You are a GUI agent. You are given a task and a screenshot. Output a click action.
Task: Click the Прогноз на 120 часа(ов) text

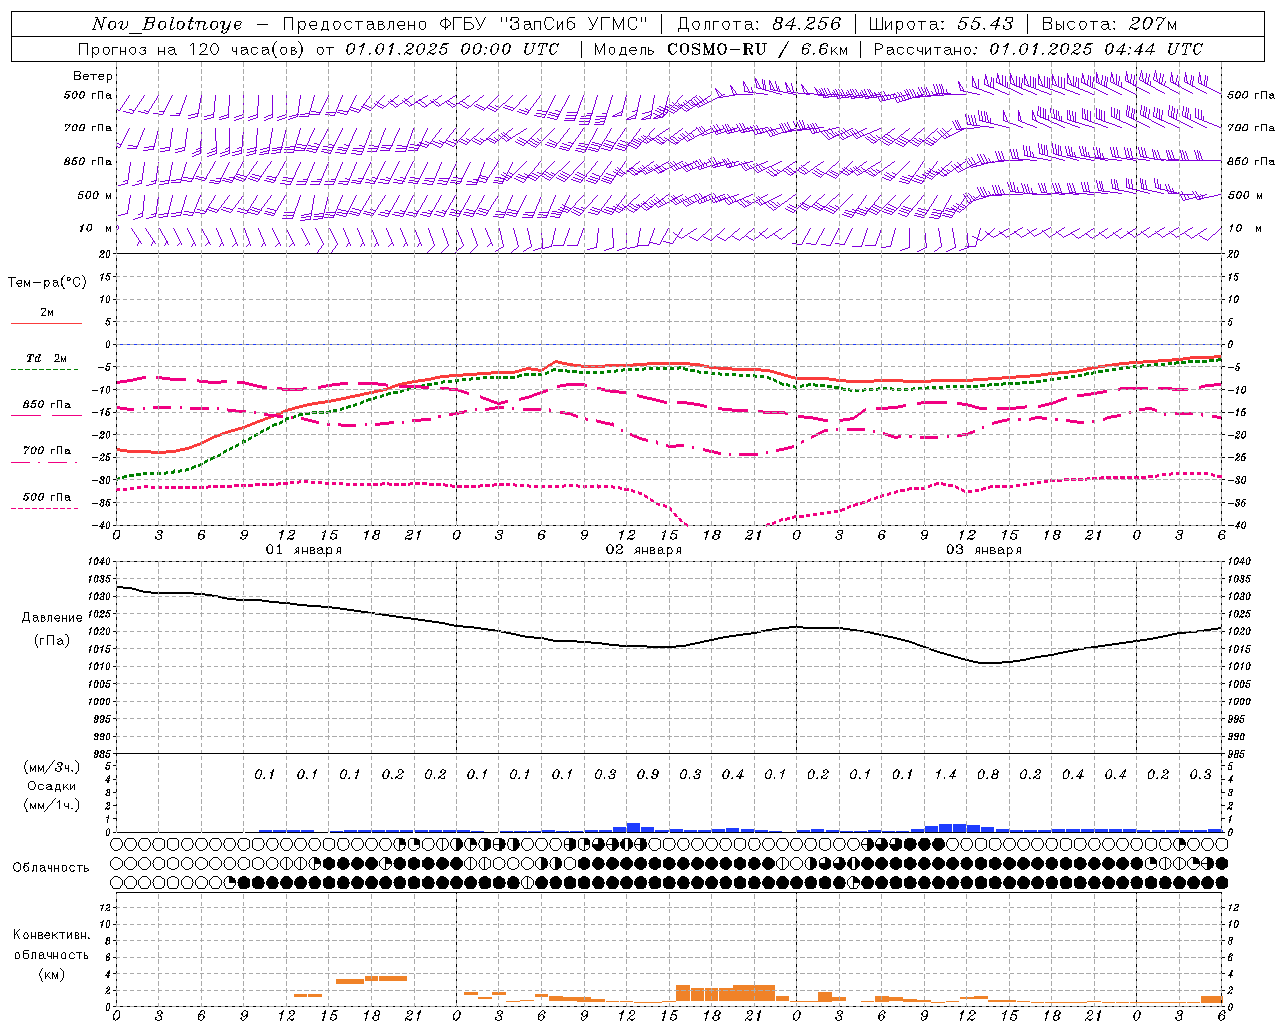point(193,49)
